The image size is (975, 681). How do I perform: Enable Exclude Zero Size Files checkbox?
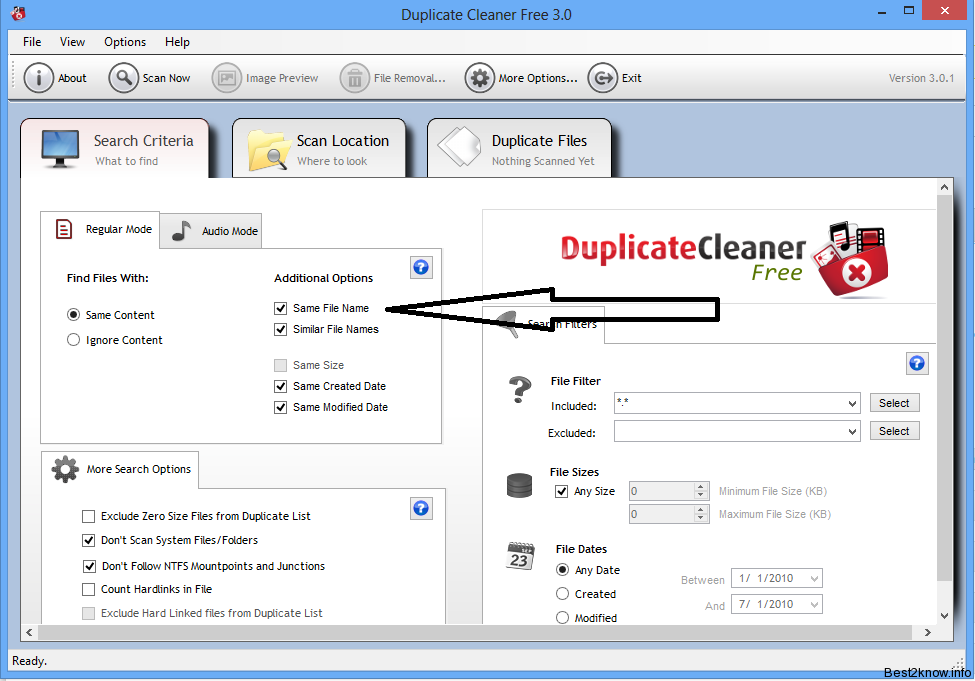point(88,516)
